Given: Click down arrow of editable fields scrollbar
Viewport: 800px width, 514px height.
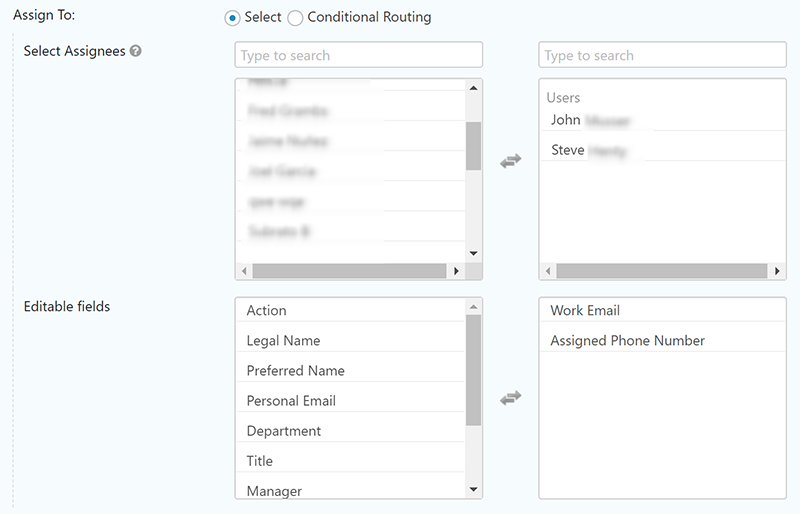Looking at the screenshot, I should [x=473, y=489].
